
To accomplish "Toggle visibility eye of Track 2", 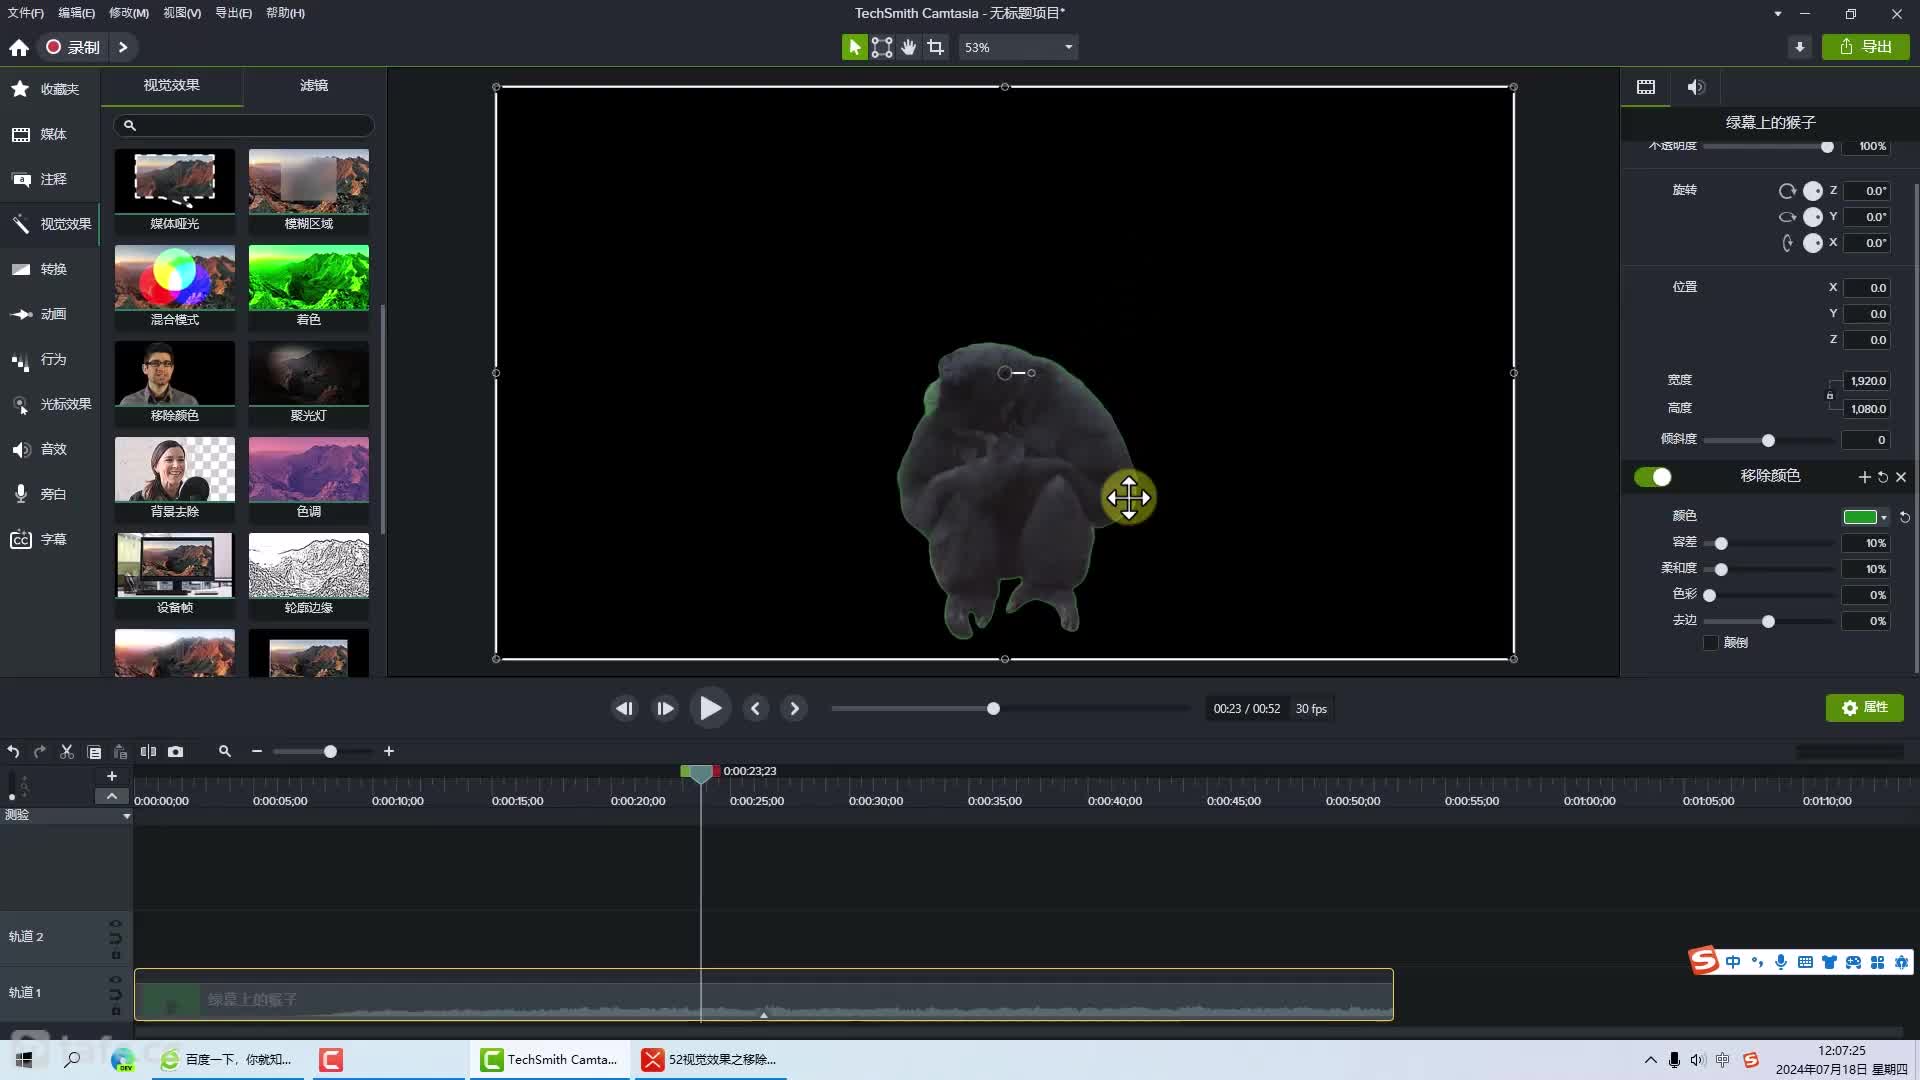I will 115,923.
